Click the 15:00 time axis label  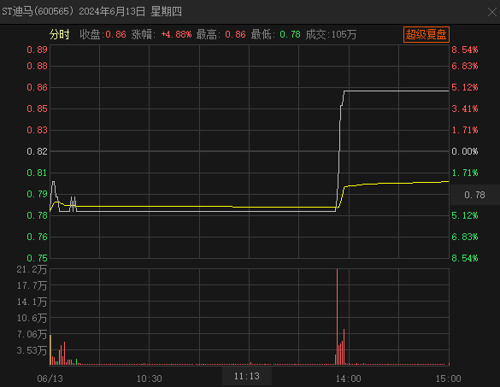pyautogui.click(x=448, y=379)
